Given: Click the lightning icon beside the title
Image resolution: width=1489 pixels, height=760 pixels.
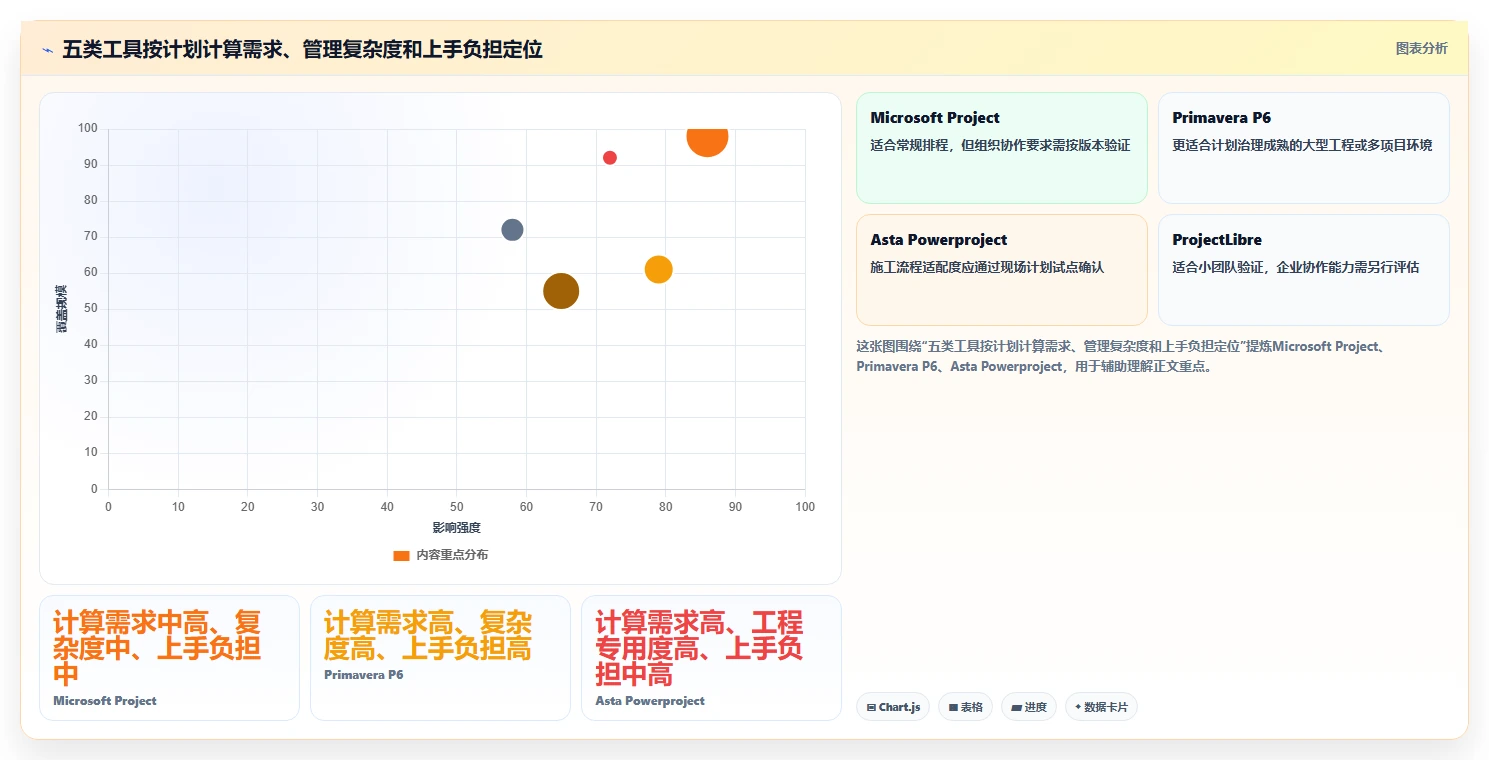Looking at the screenshot, I should click(47, 49).
